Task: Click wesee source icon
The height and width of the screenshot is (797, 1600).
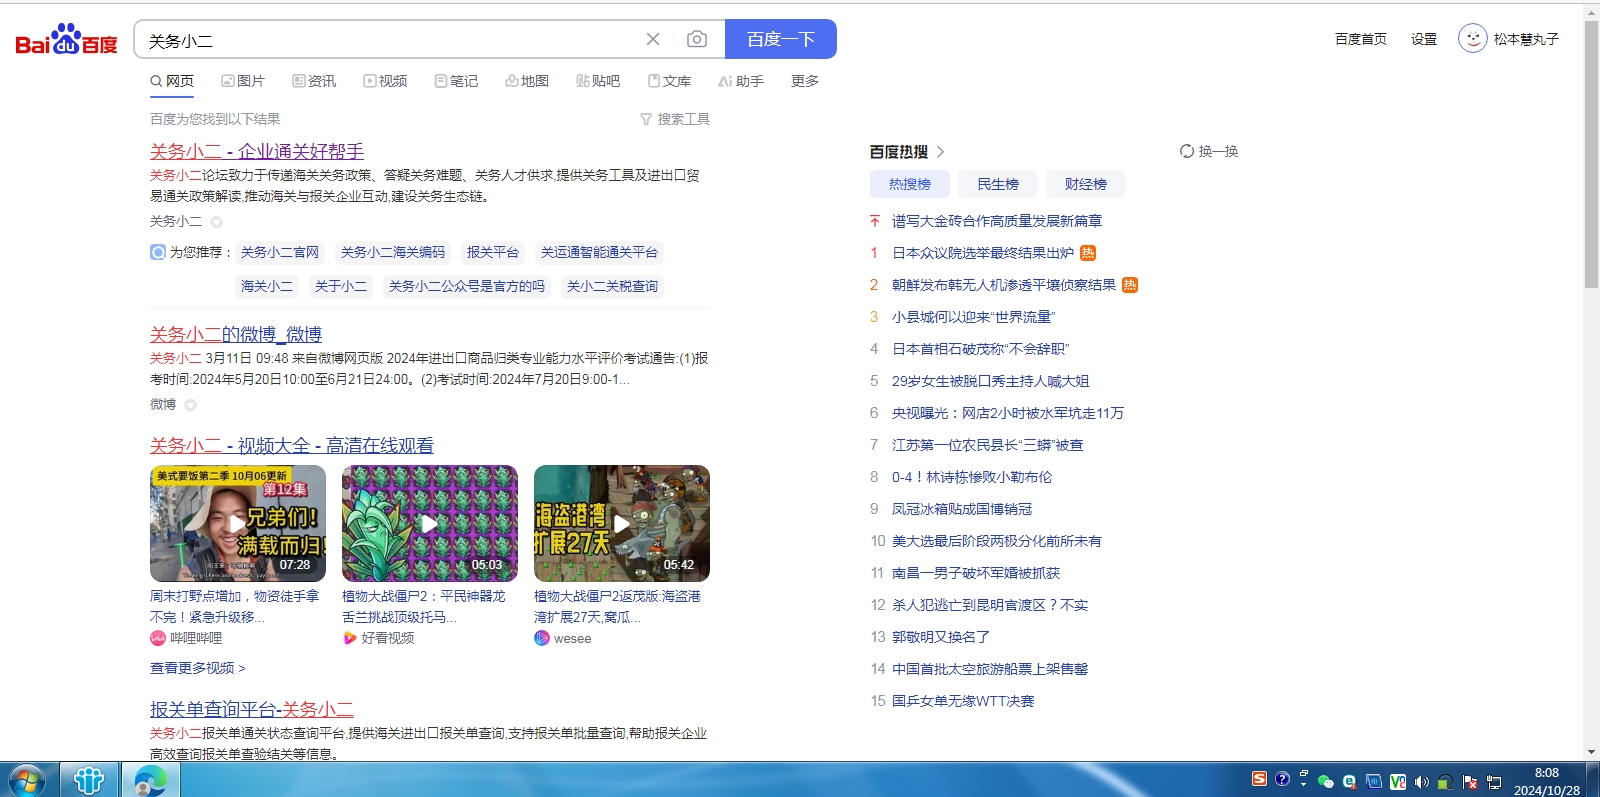Action: (542, 638)
